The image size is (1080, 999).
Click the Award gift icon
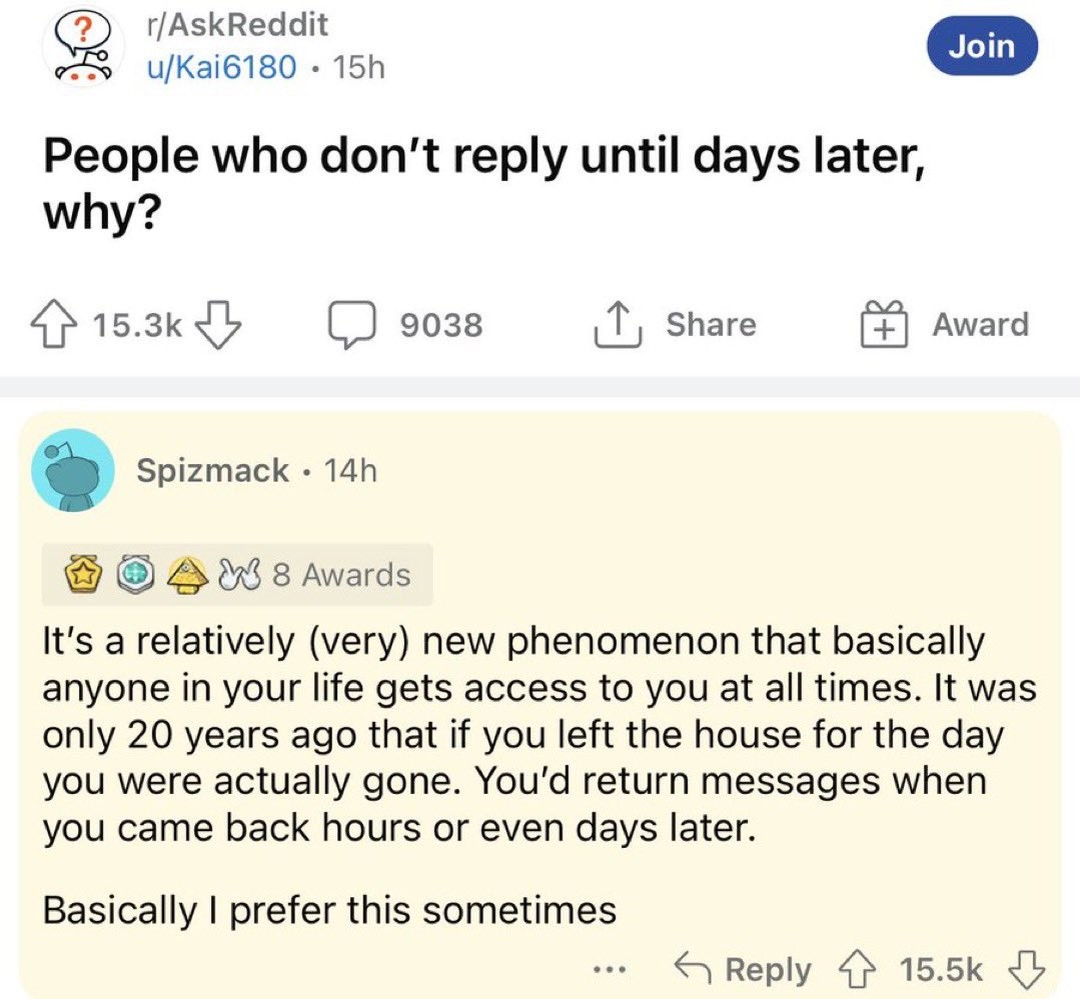point(884,325)
